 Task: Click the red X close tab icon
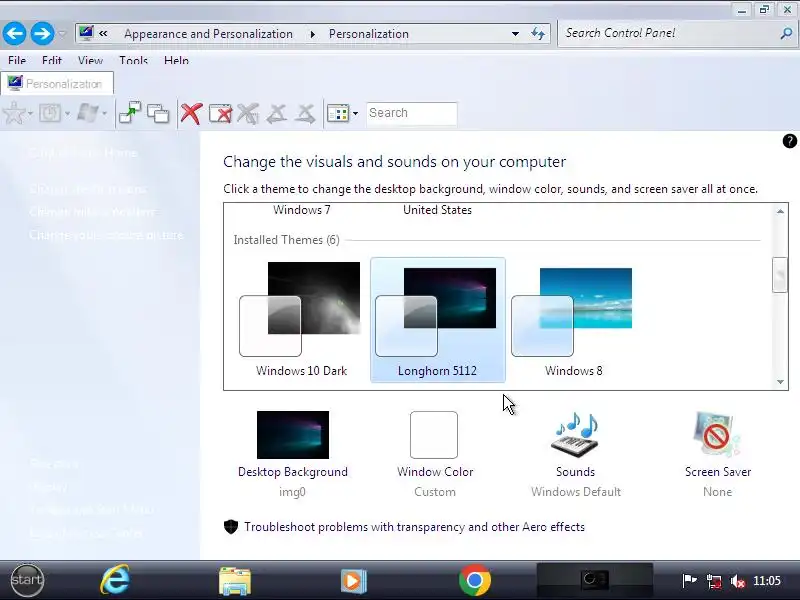point(191,113)
